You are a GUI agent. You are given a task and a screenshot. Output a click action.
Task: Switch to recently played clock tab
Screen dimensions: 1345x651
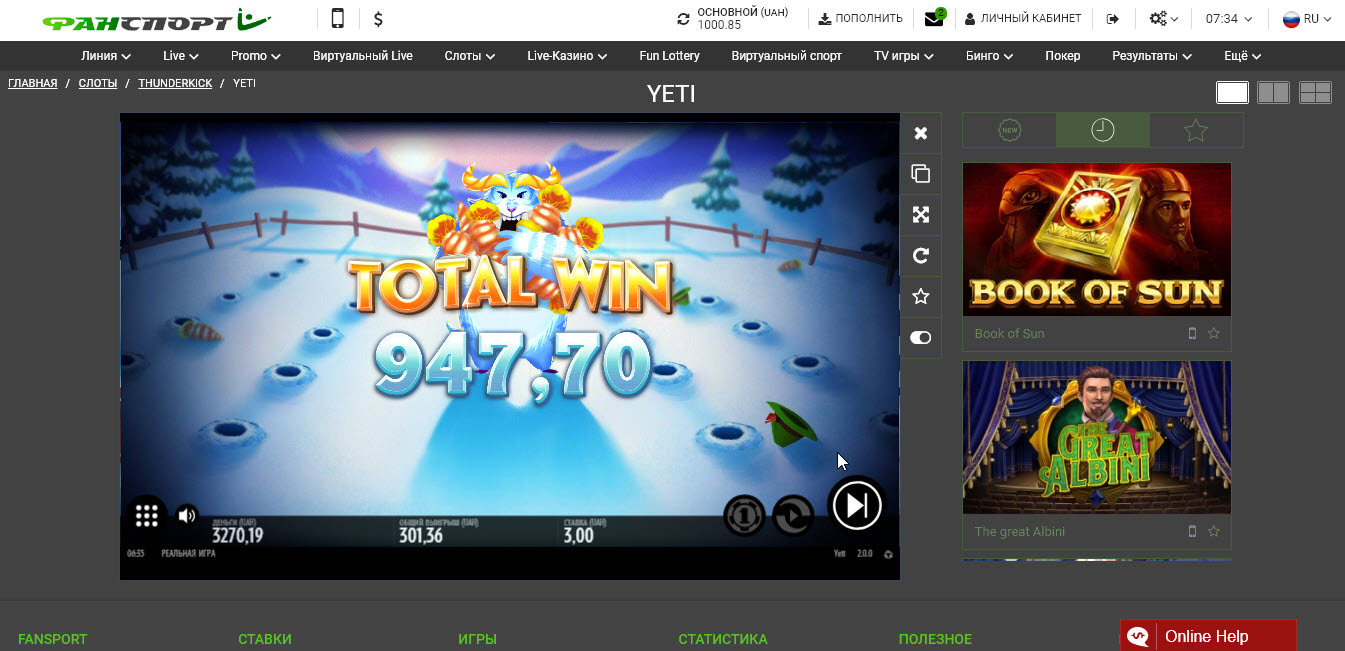click(1103, 130)
